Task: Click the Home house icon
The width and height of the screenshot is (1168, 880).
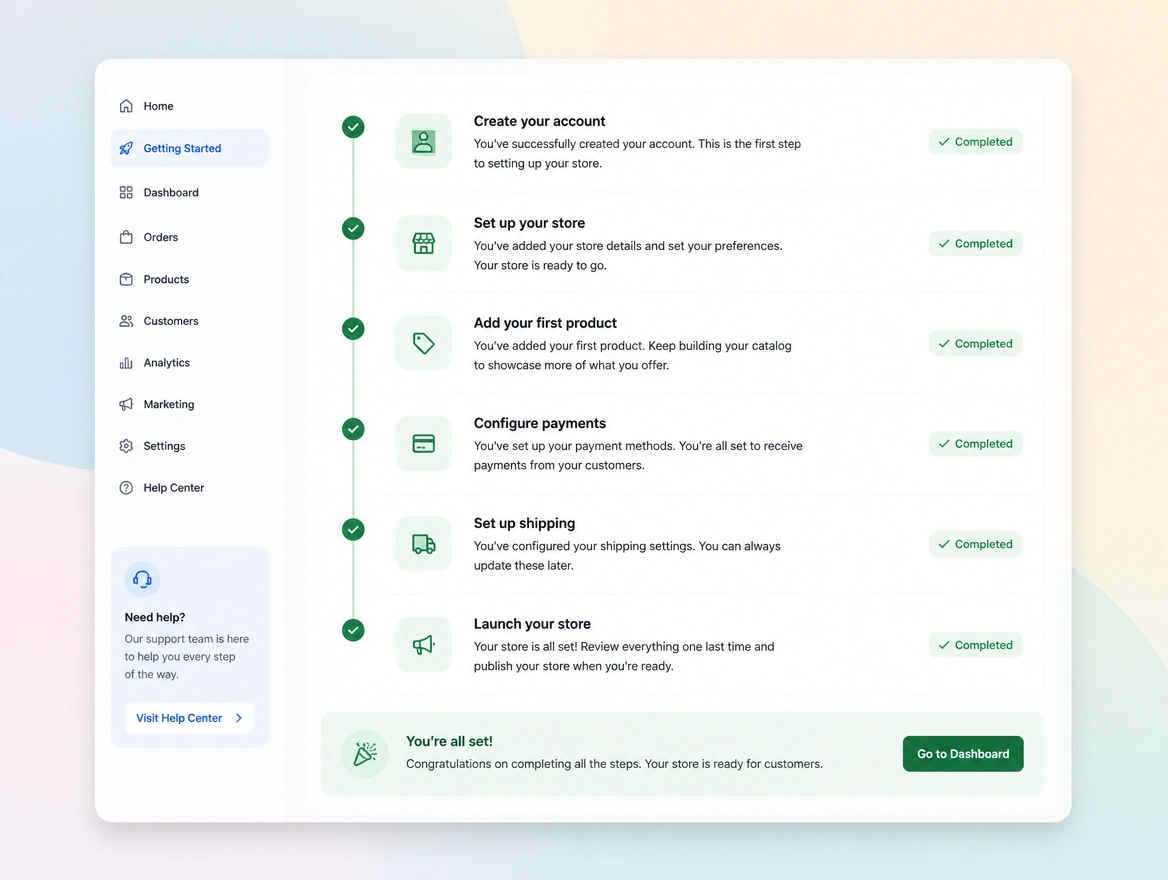Action: tap(126, 106)
